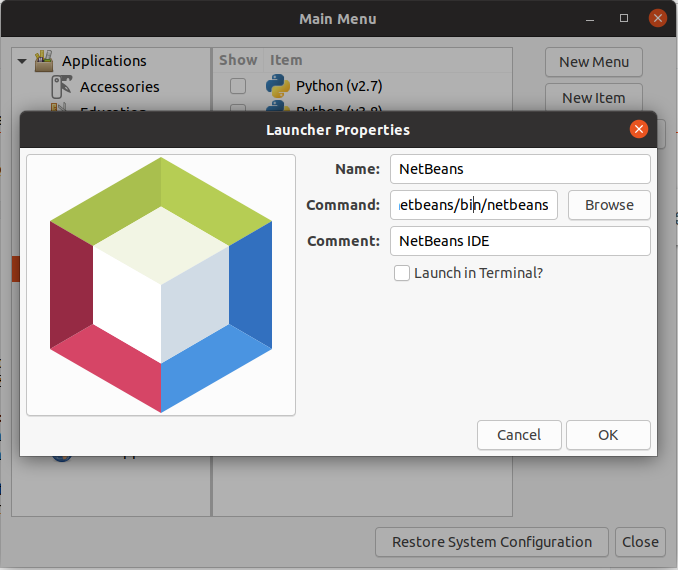The image size is (678, 570).
Task: Click Restore System Configuration
Action: 492,542
